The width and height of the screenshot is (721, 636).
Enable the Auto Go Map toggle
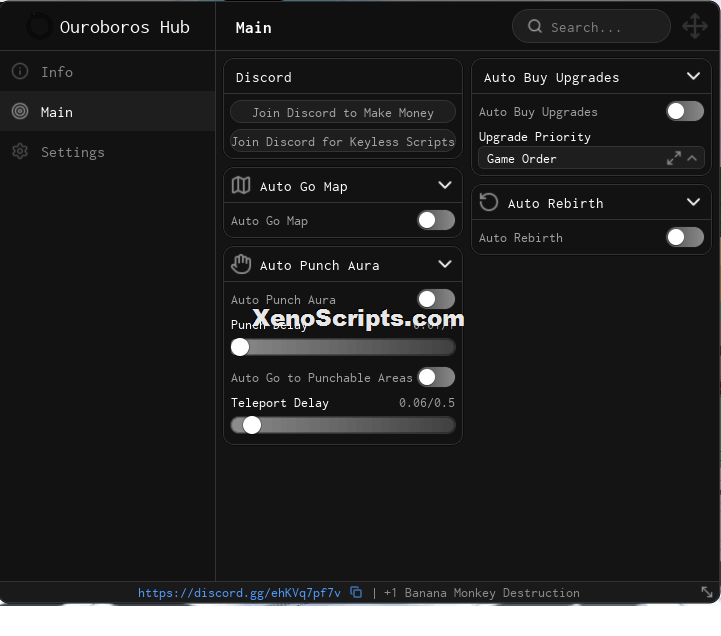pos(436,220)
